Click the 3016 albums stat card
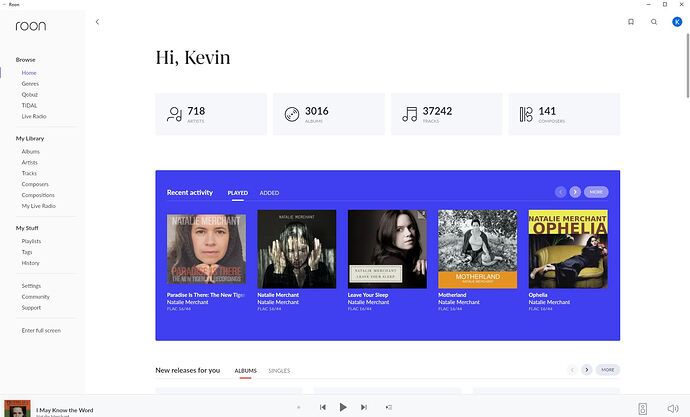Viewport: 690px width, 417px height. 329,114
